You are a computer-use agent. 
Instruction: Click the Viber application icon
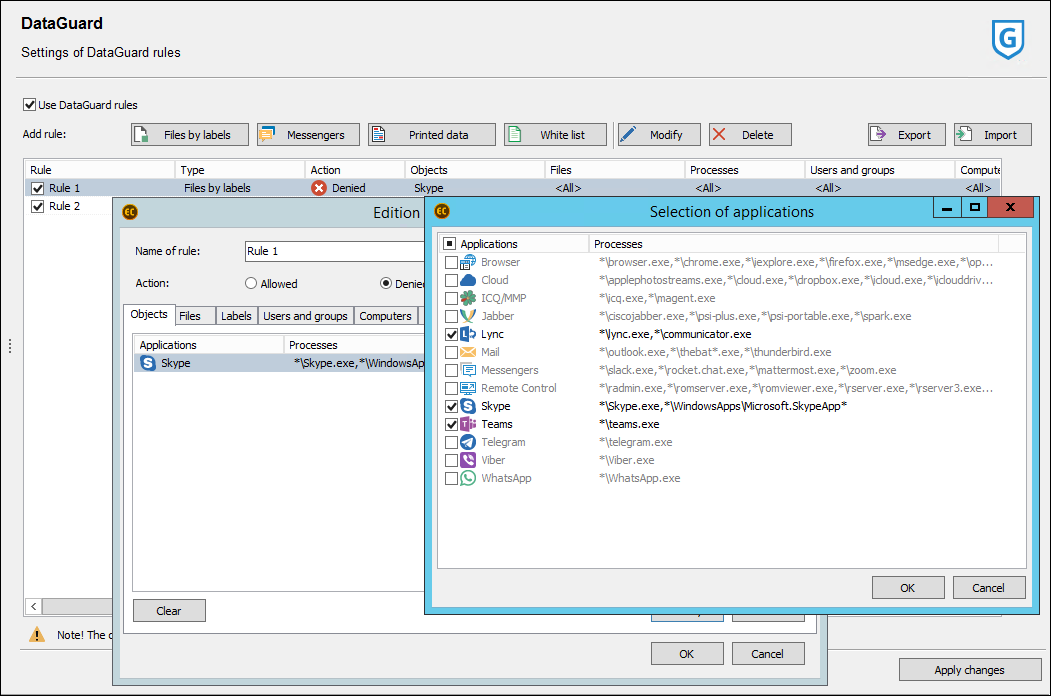(468, 460)
